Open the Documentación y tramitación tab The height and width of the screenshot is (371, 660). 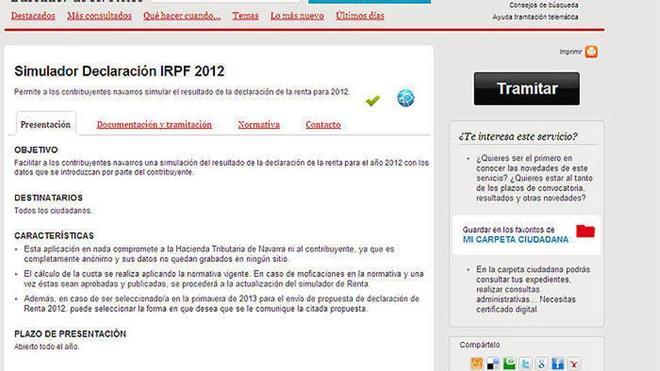(x=154, y=125)
